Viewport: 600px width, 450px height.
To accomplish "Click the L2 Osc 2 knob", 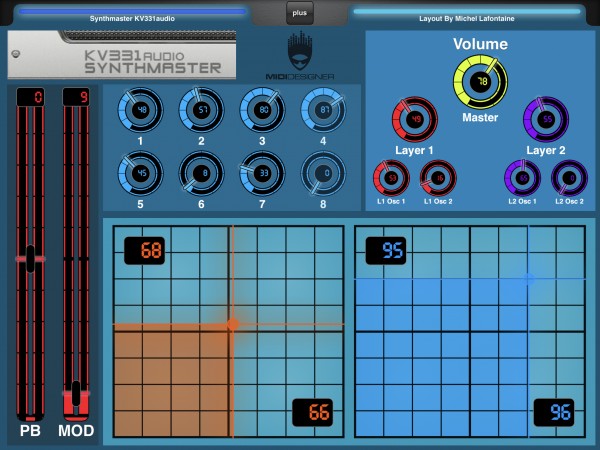I will coord(569,178).
